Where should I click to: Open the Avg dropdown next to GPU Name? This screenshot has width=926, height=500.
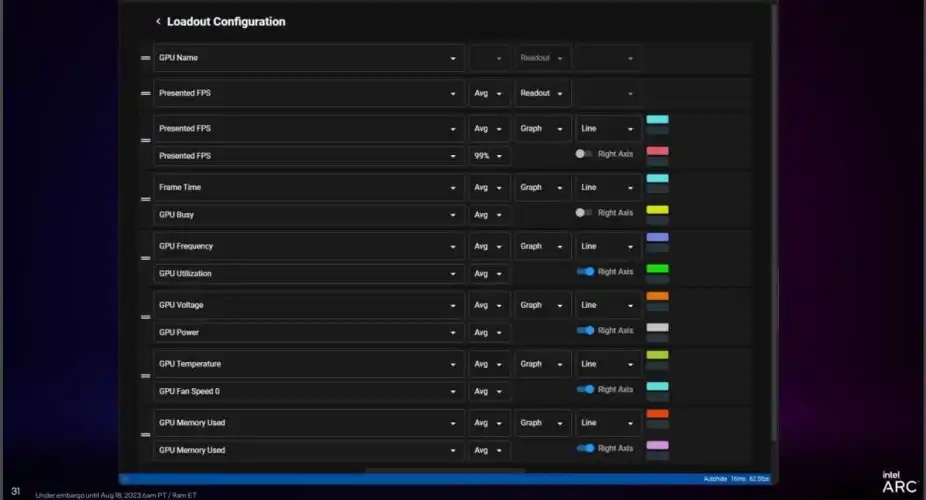pos(489,58)
